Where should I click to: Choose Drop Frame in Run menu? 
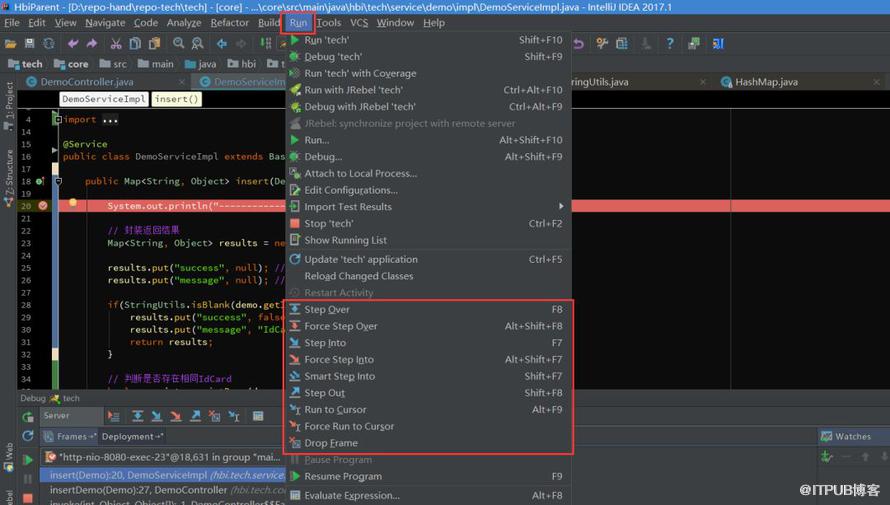429,443
